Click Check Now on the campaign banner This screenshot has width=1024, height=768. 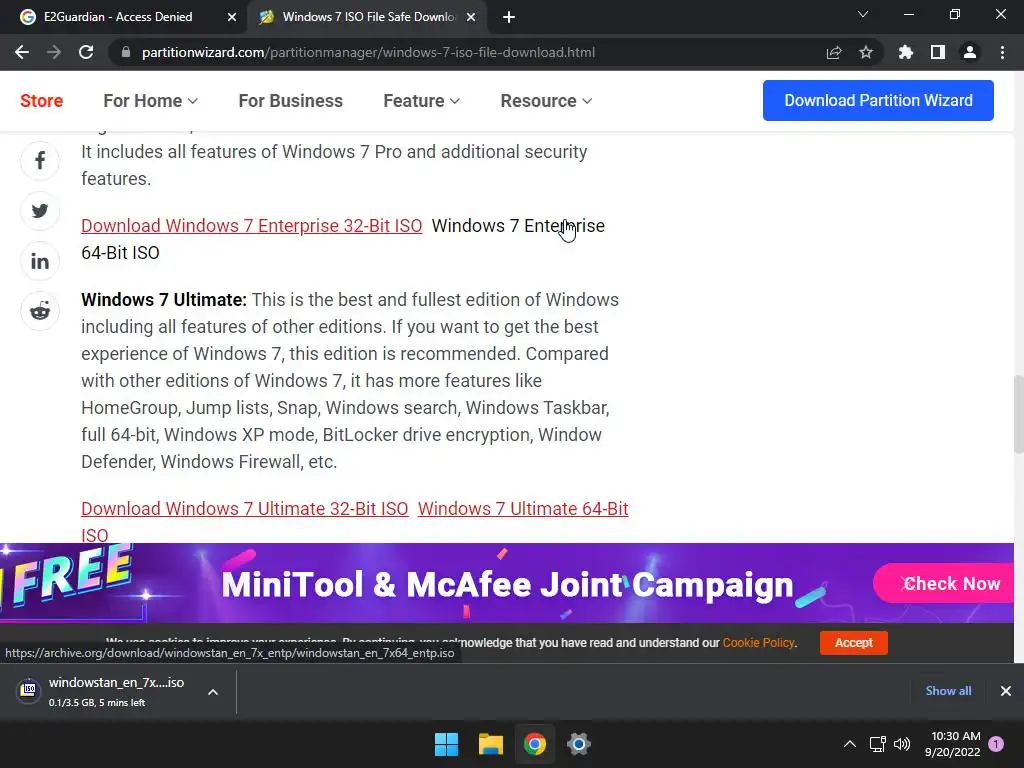click(x=946, y=583)
